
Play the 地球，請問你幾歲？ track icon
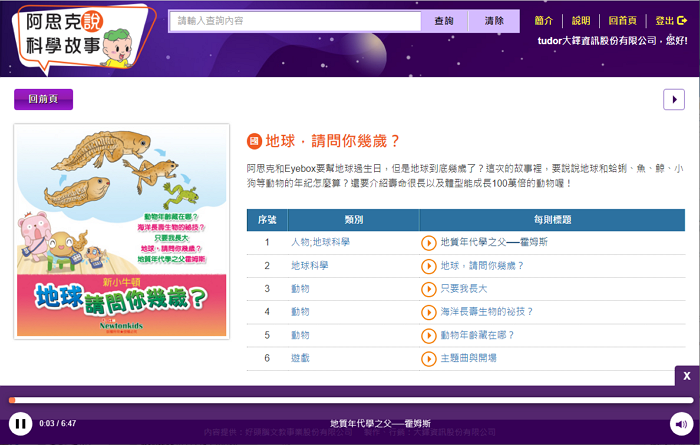coord(429,266)
